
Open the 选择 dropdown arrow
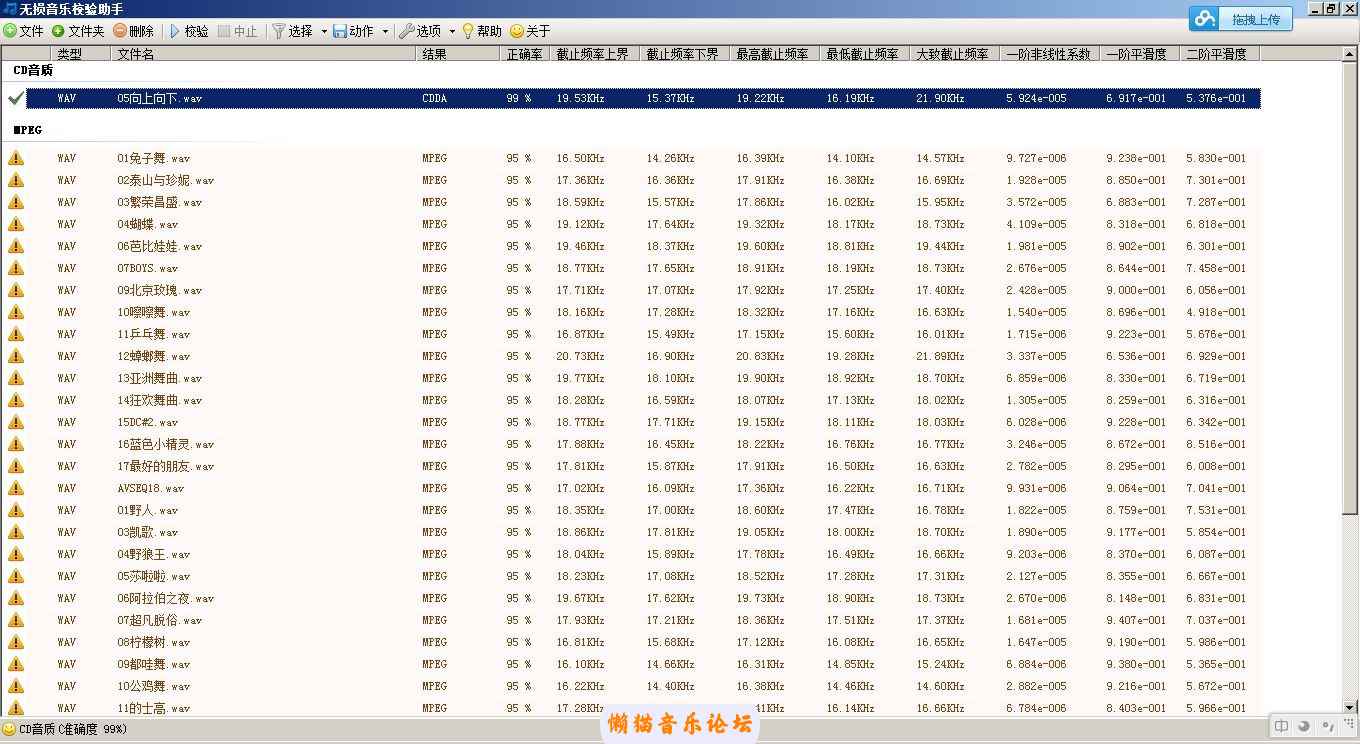click(x=324, y=31)
